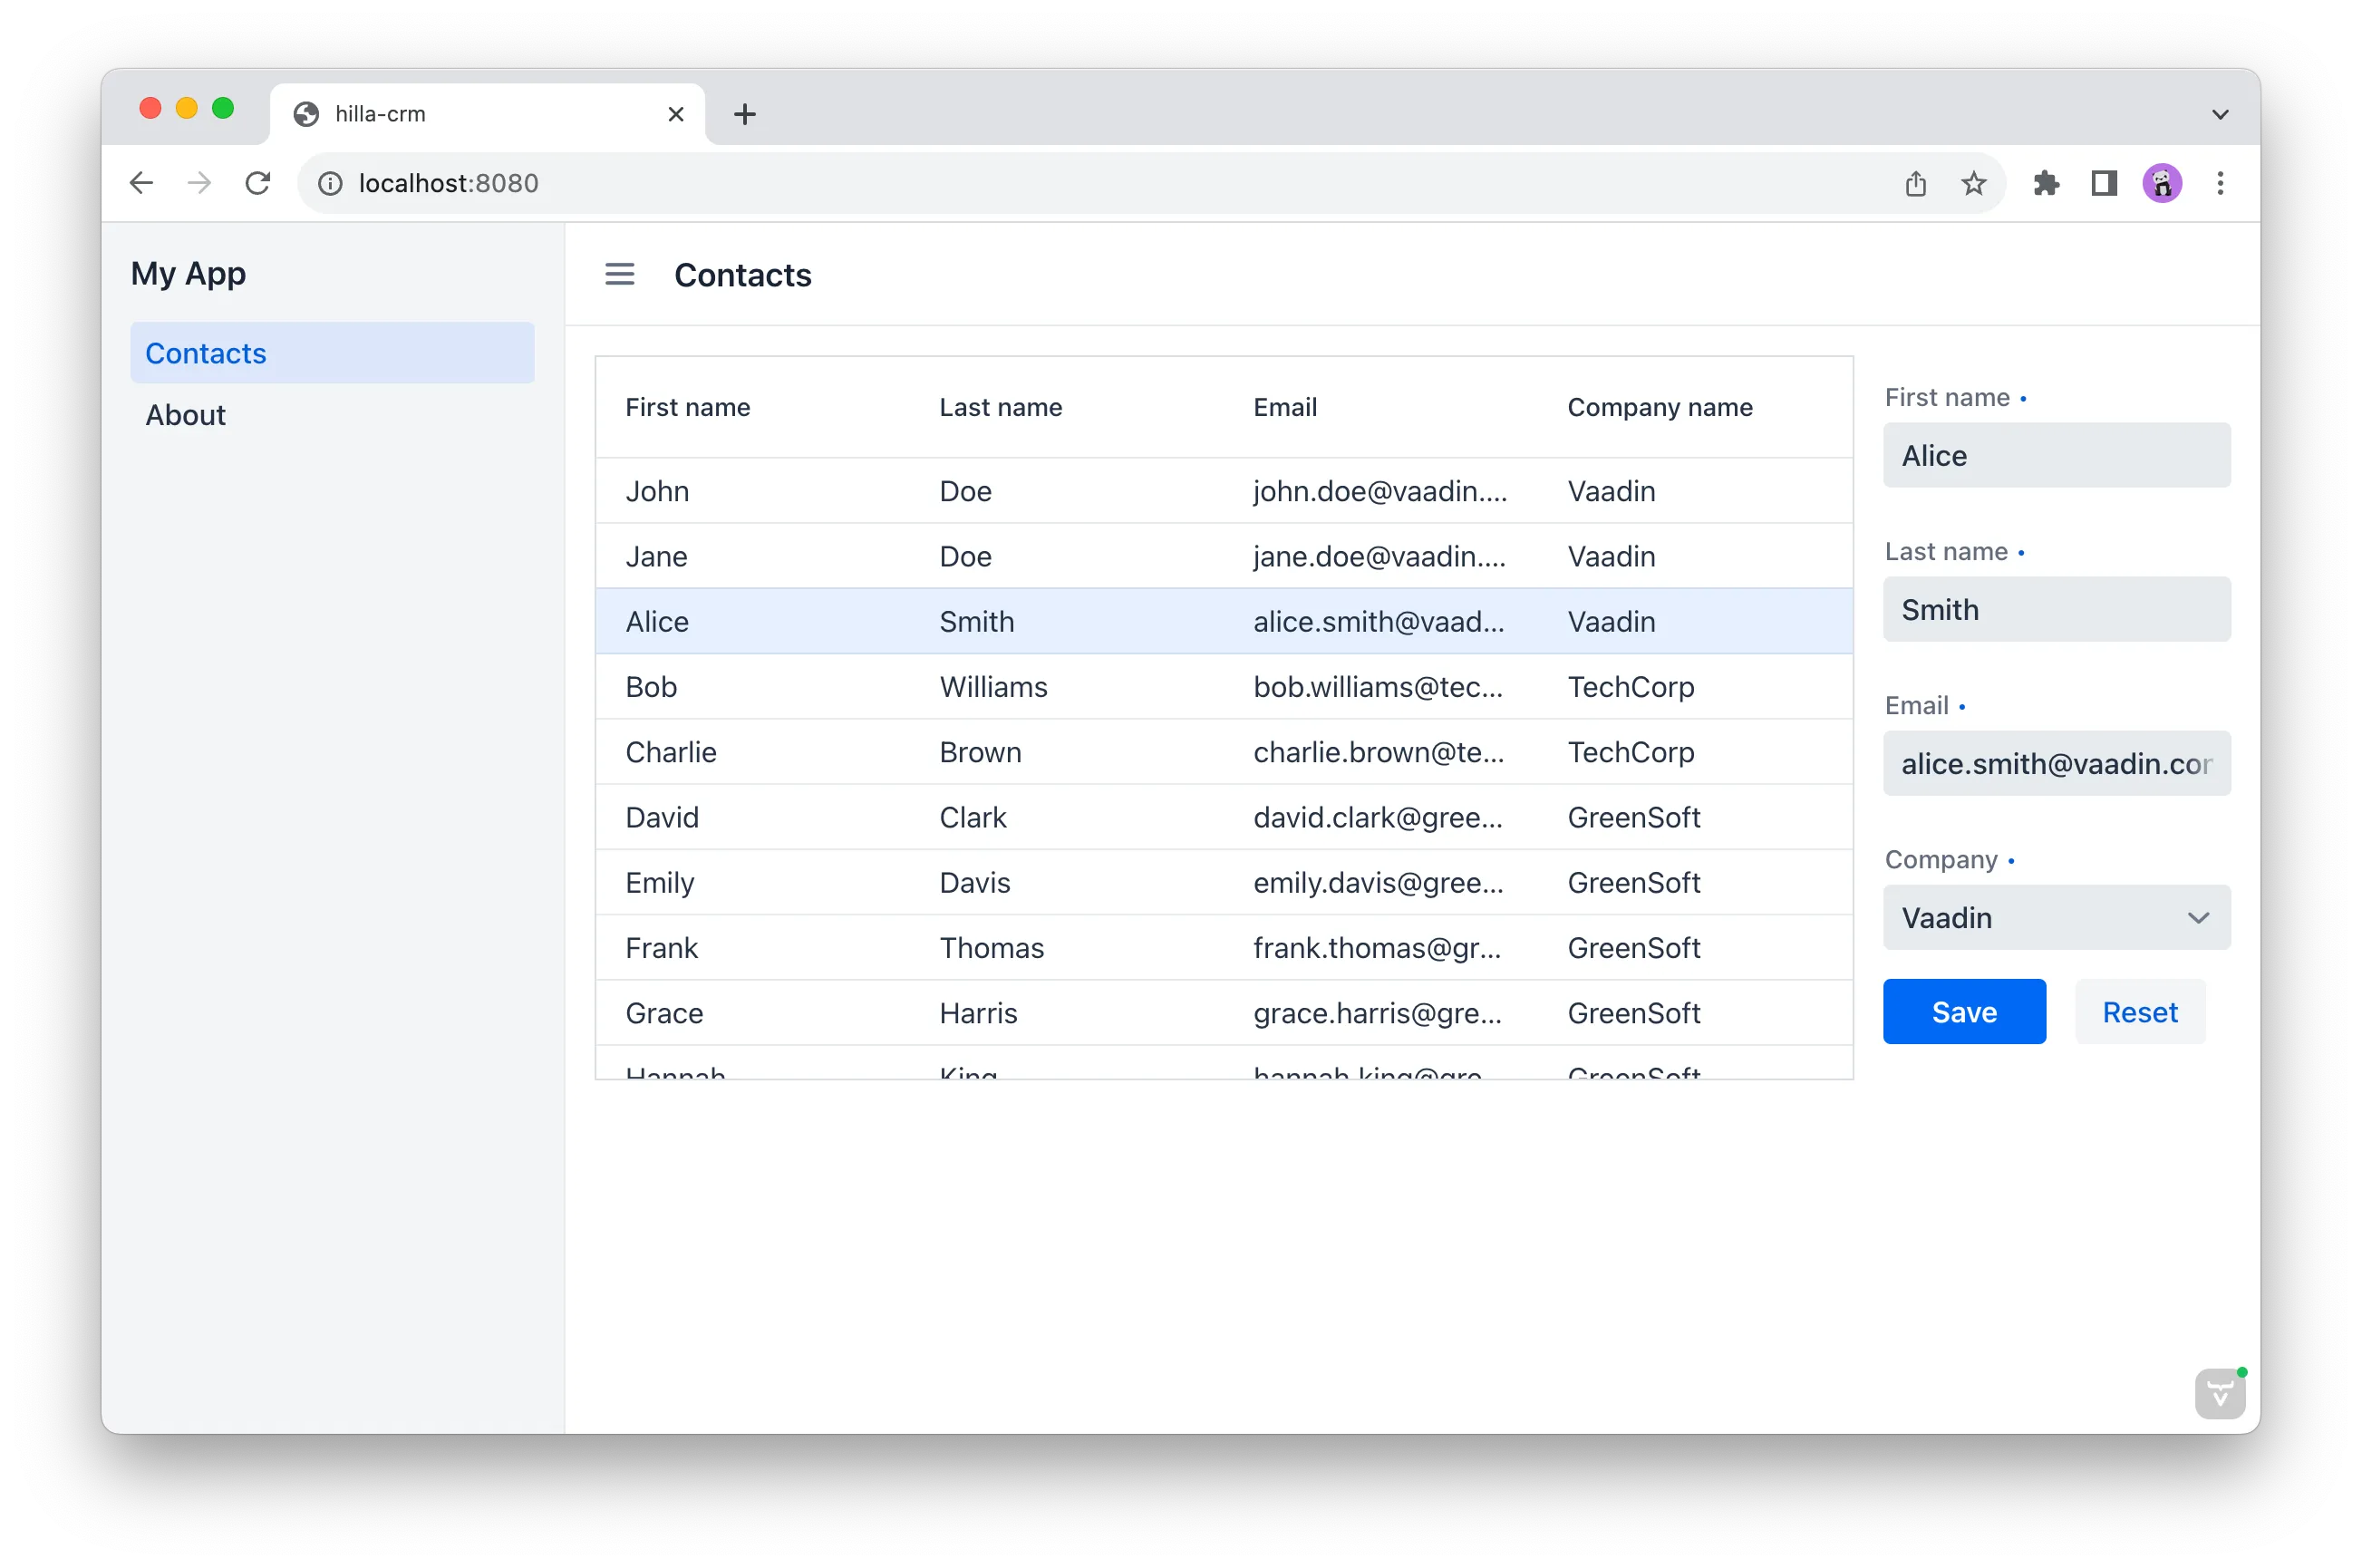Reload the page
This screenshot has height=1568, width=2362.
(x=258, y=183)
